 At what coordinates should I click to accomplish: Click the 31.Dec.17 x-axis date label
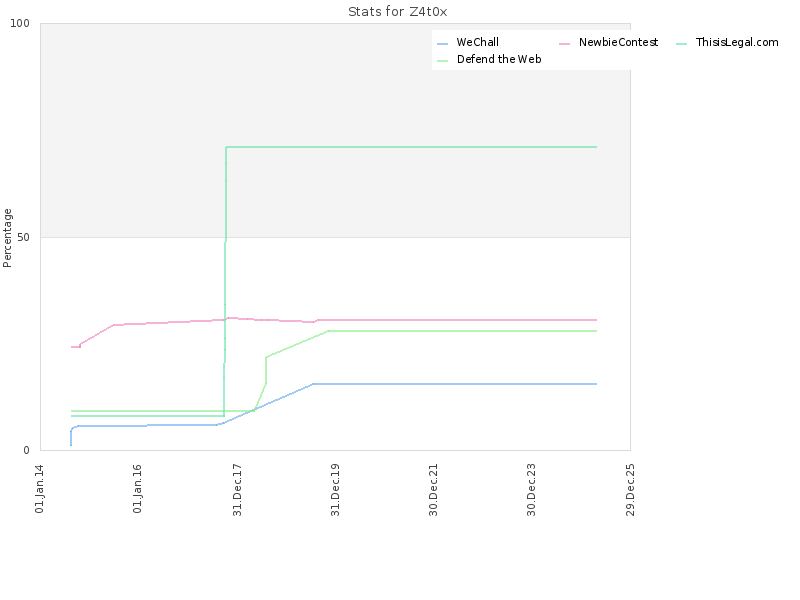(237, 488)
